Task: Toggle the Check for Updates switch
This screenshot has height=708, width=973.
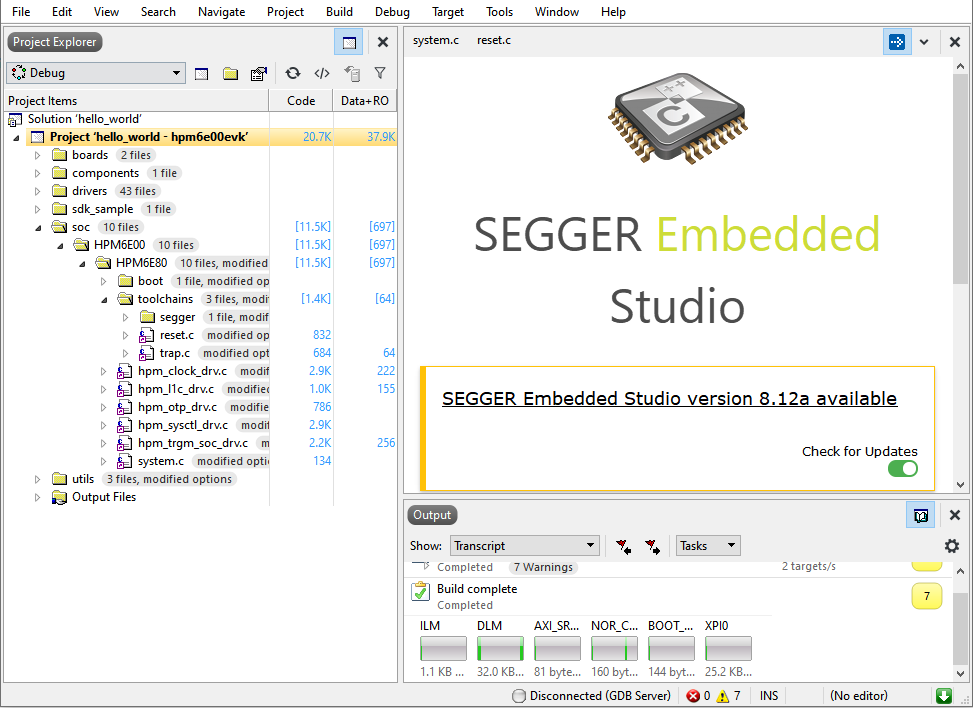Action: 902,468
